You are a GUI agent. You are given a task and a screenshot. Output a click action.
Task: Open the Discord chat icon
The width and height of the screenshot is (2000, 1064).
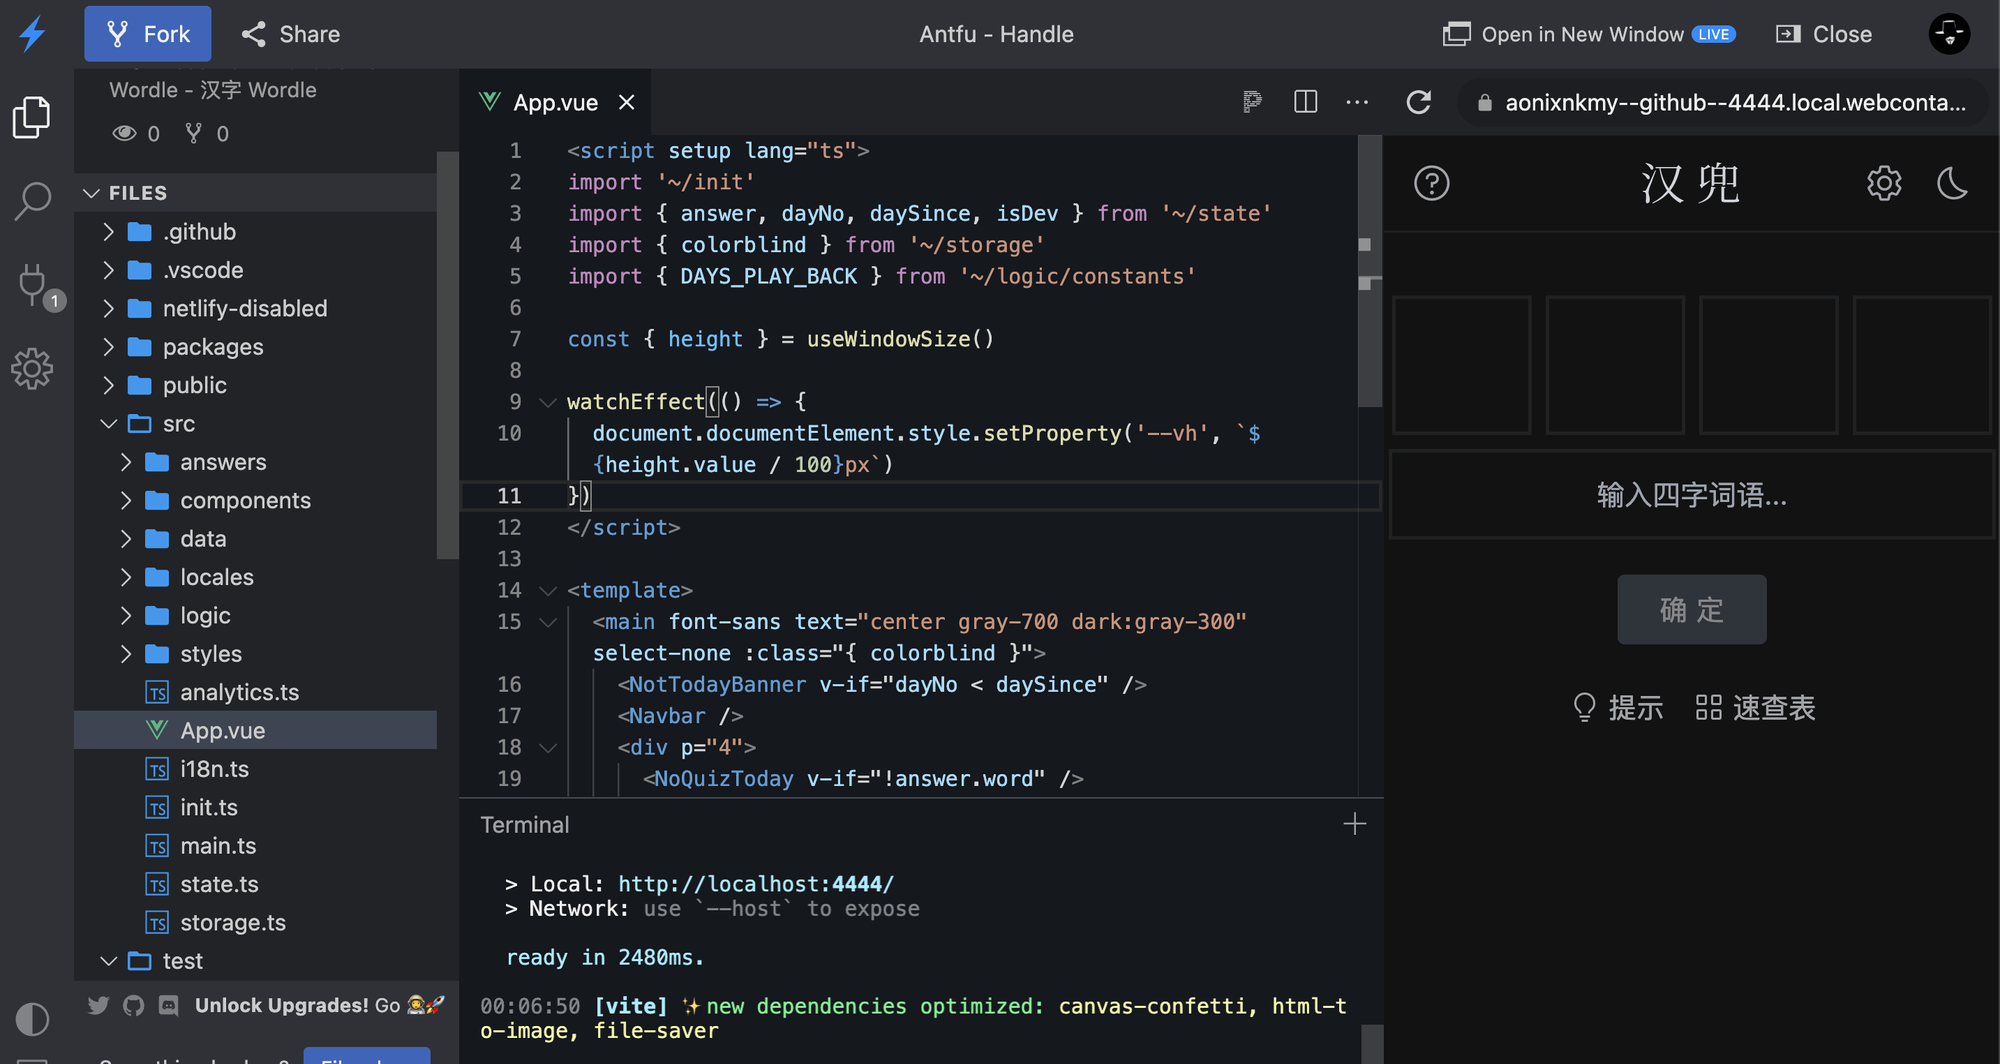pos(169,1005)
